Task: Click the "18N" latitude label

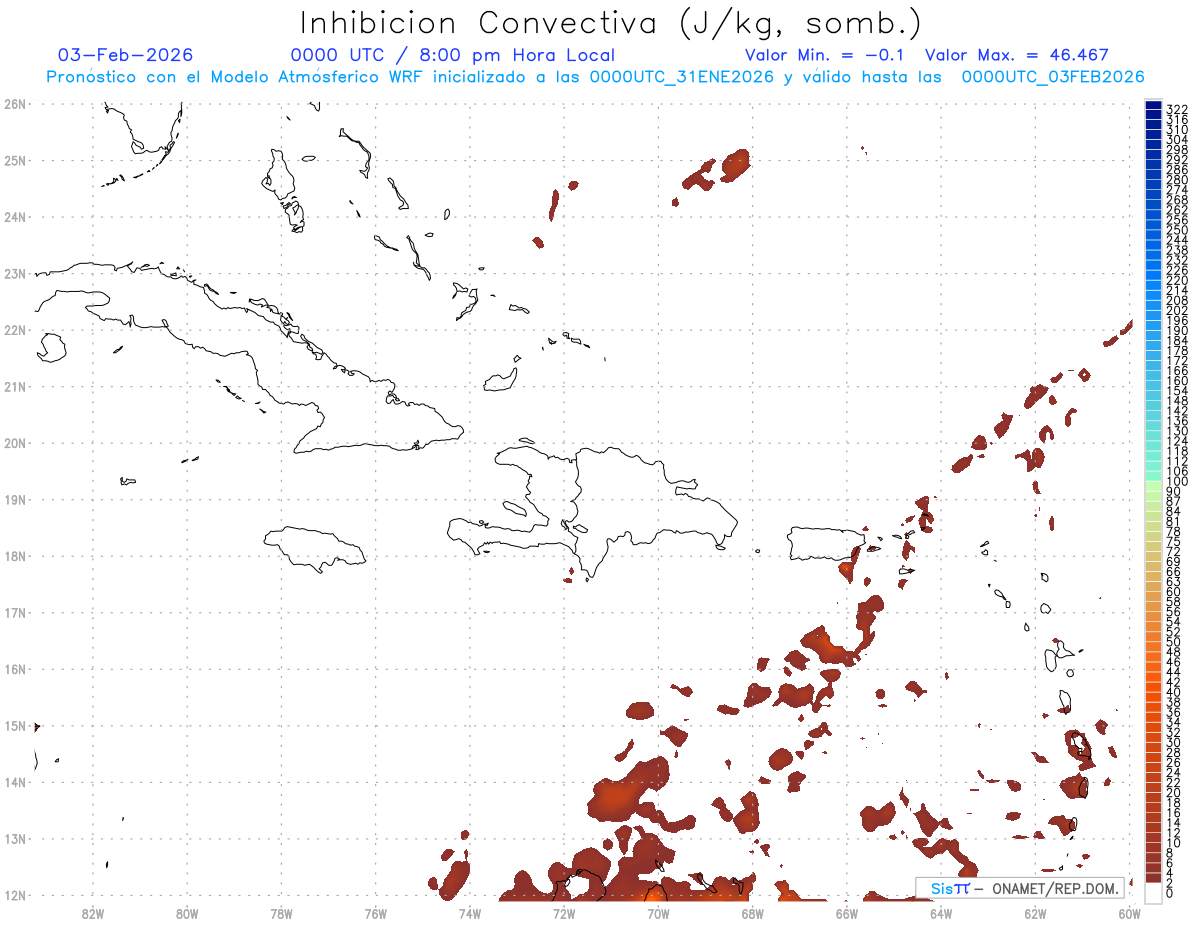Action: click(15, 556)
